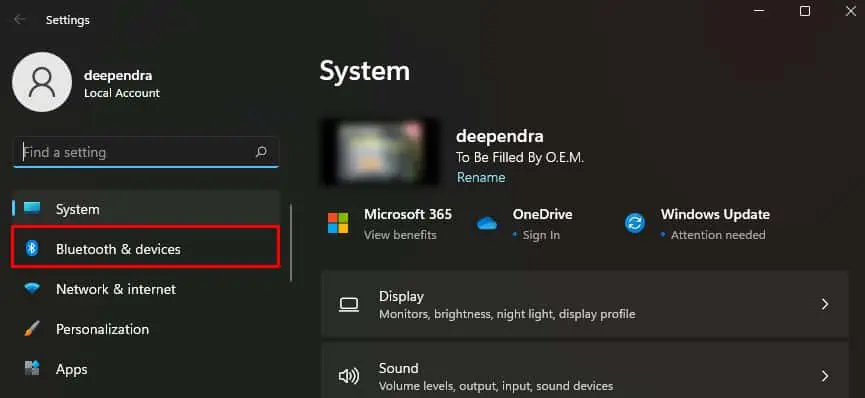Click the Local Account label
Screen dimensions: 865x398
point(122,93)
